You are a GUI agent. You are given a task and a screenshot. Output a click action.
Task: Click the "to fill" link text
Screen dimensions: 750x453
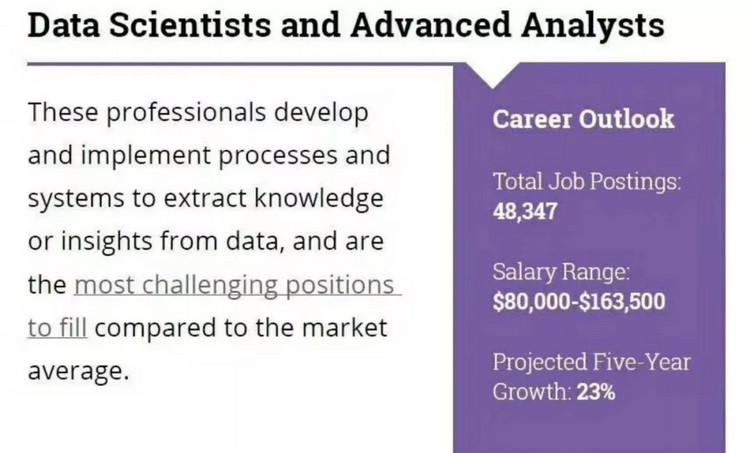[58, 328]
